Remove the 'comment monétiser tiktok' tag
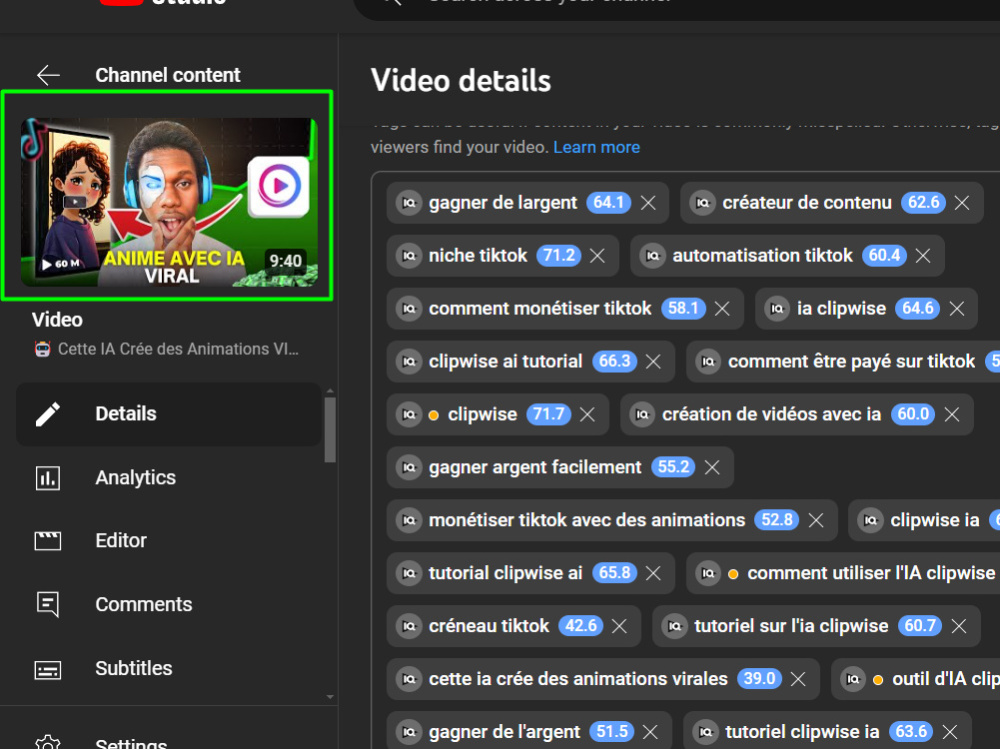 pos(723,309)
